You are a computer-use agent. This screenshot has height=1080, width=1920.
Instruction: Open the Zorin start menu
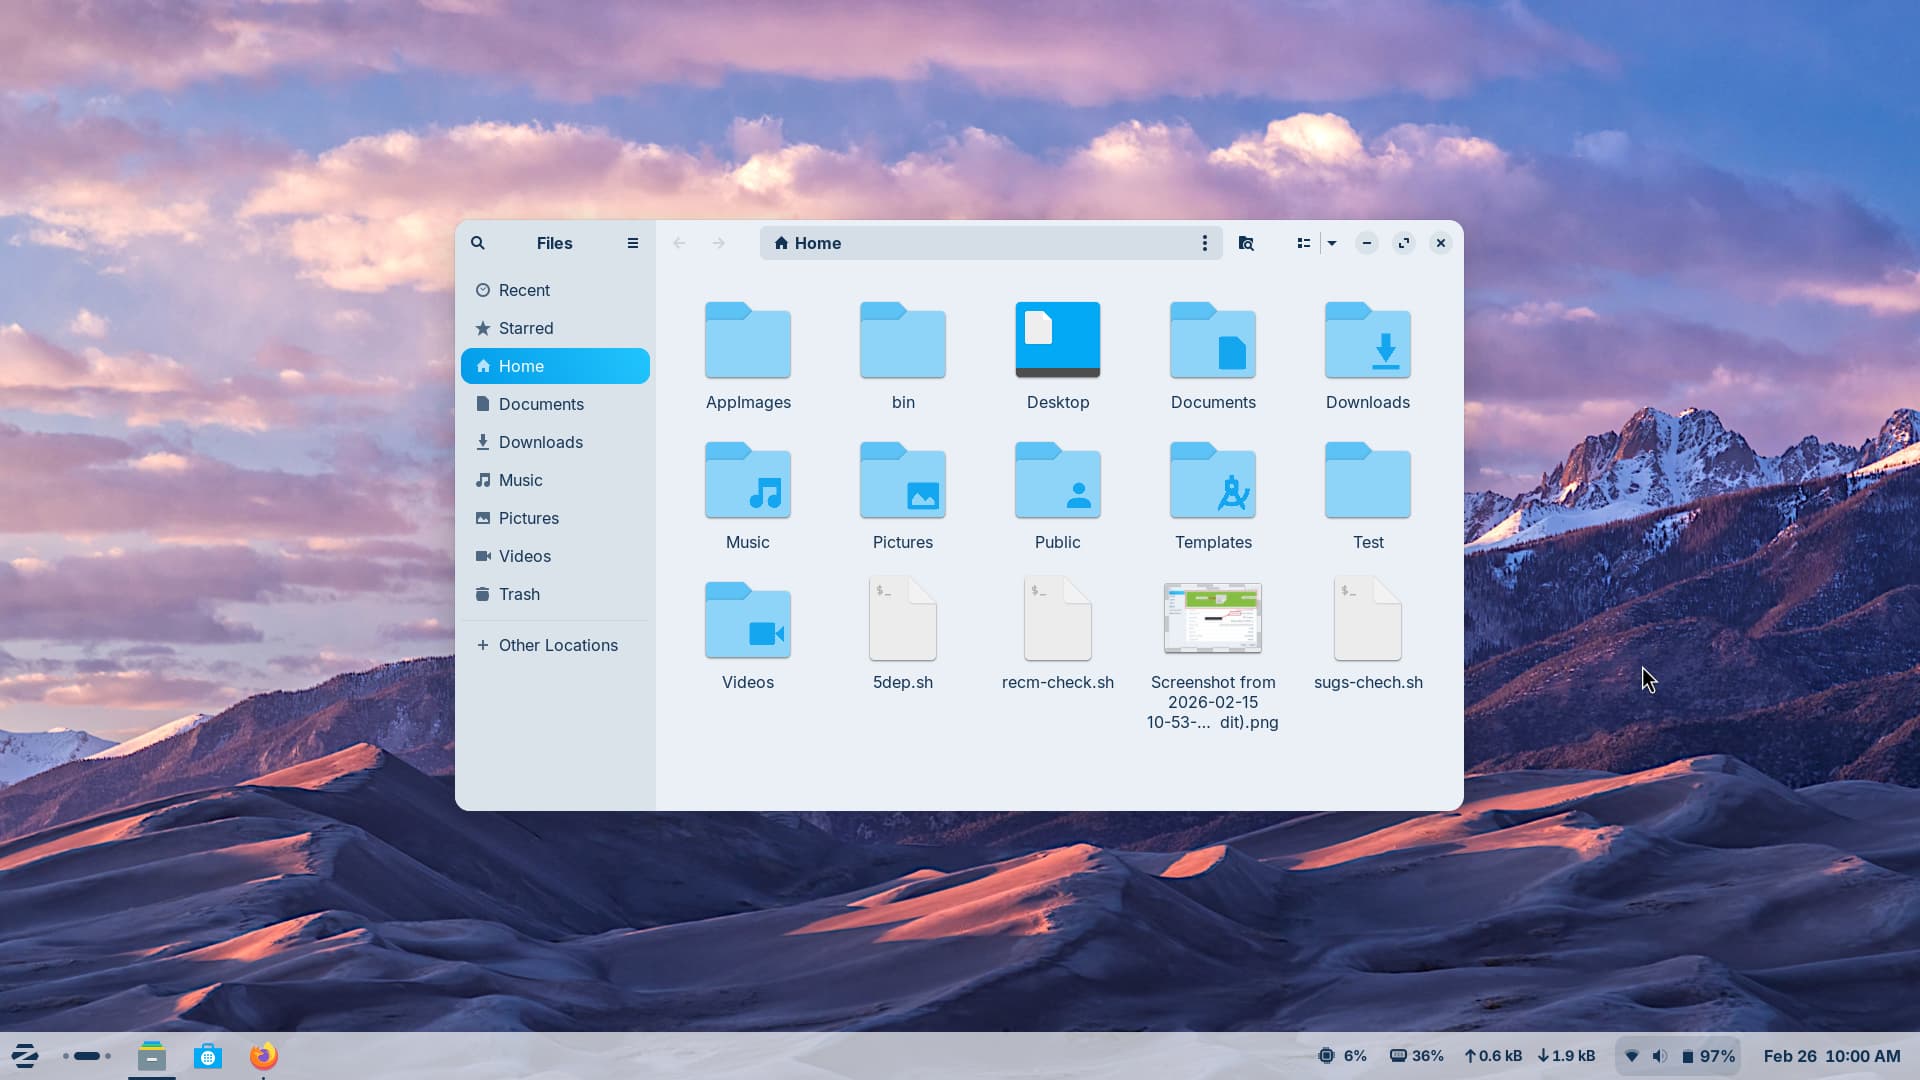(25, 1056)
